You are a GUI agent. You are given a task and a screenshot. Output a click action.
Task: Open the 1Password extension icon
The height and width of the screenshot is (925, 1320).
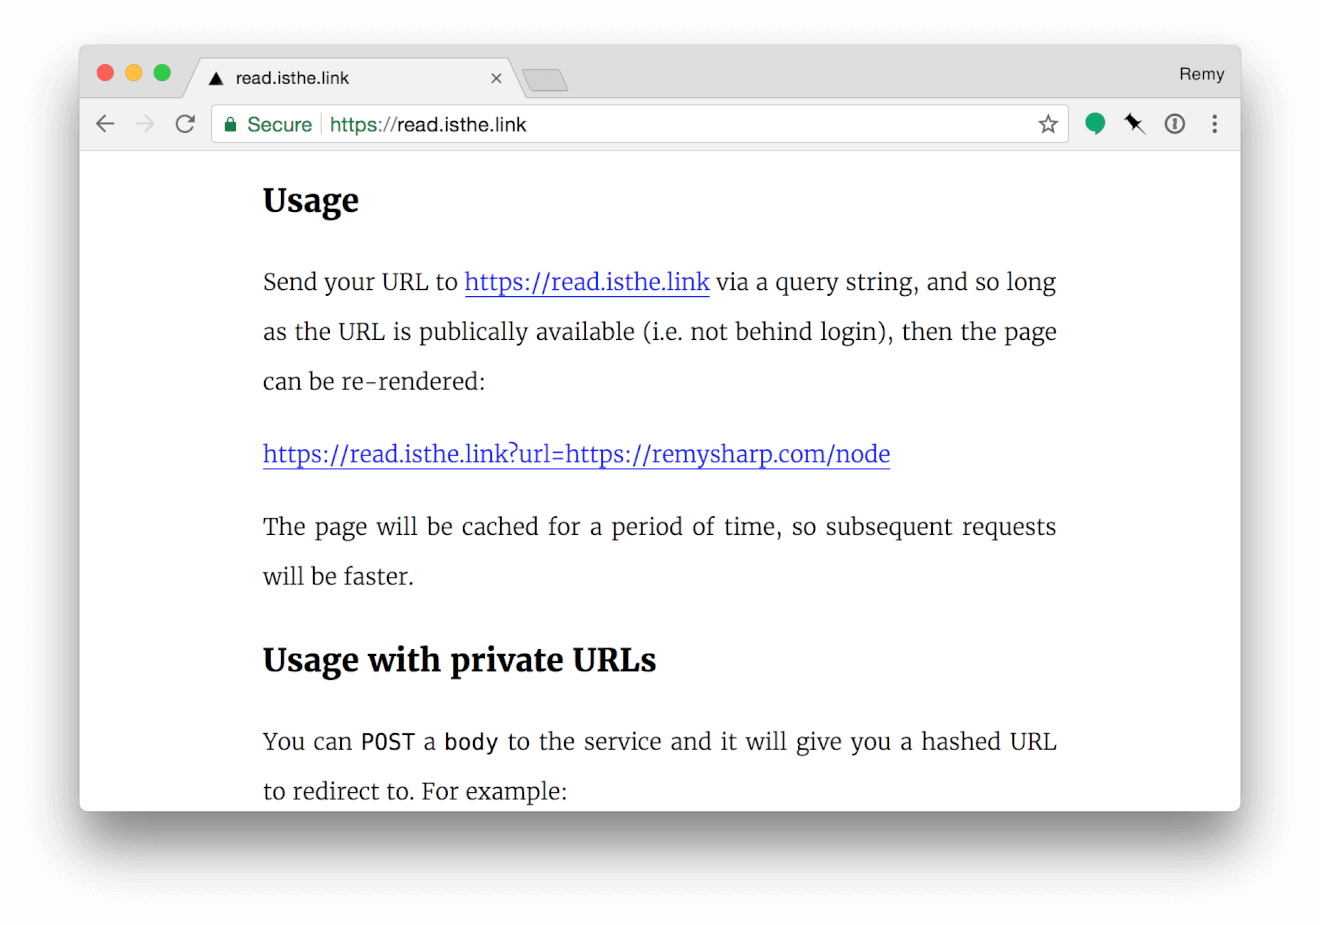point(1175,124)
